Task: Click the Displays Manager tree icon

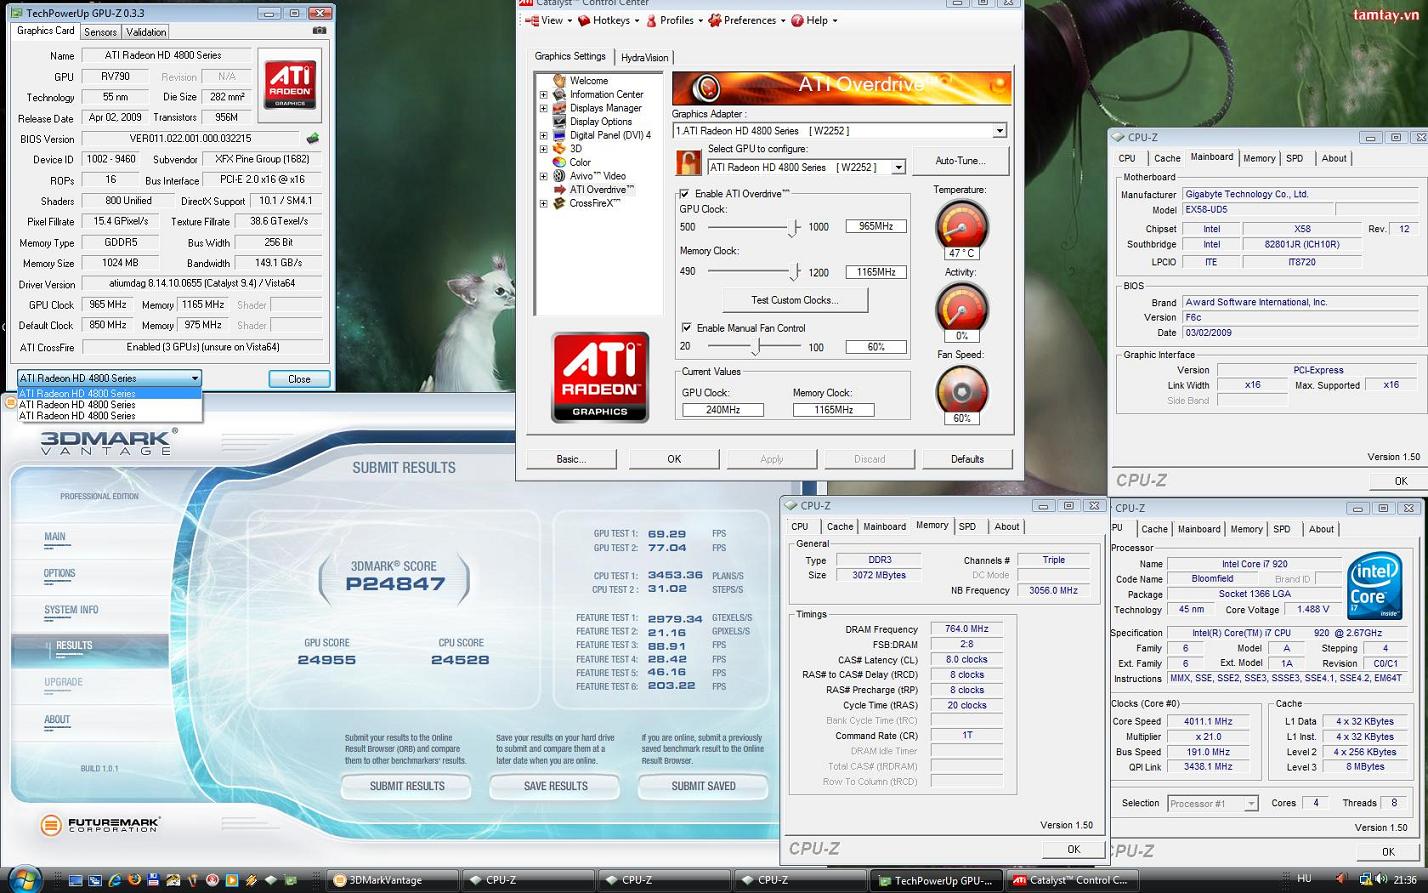Action: (x=559, y=108)
